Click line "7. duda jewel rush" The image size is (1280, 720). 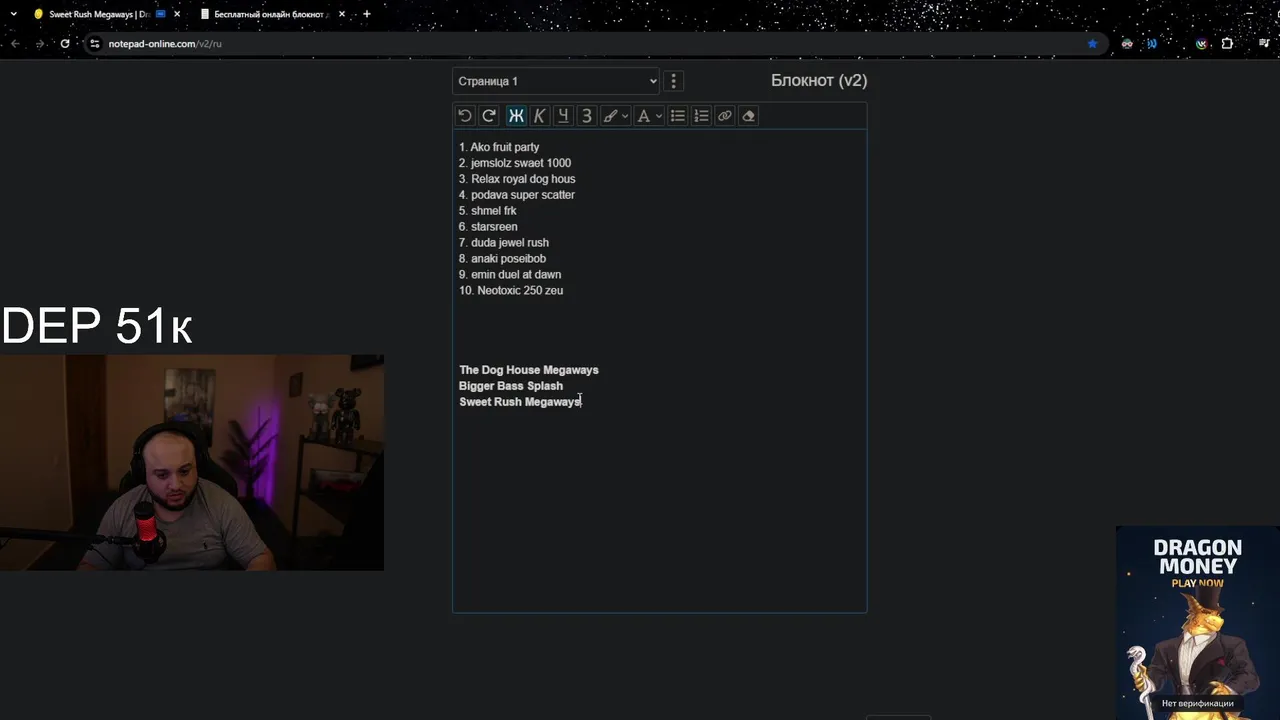(x=504, y=243)
